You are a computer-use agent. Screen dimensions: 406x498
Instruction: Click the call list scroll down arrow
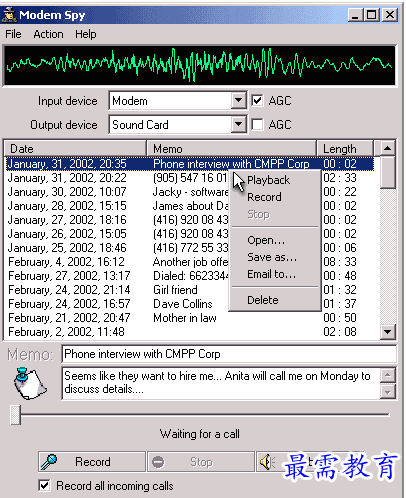(388, 332)
